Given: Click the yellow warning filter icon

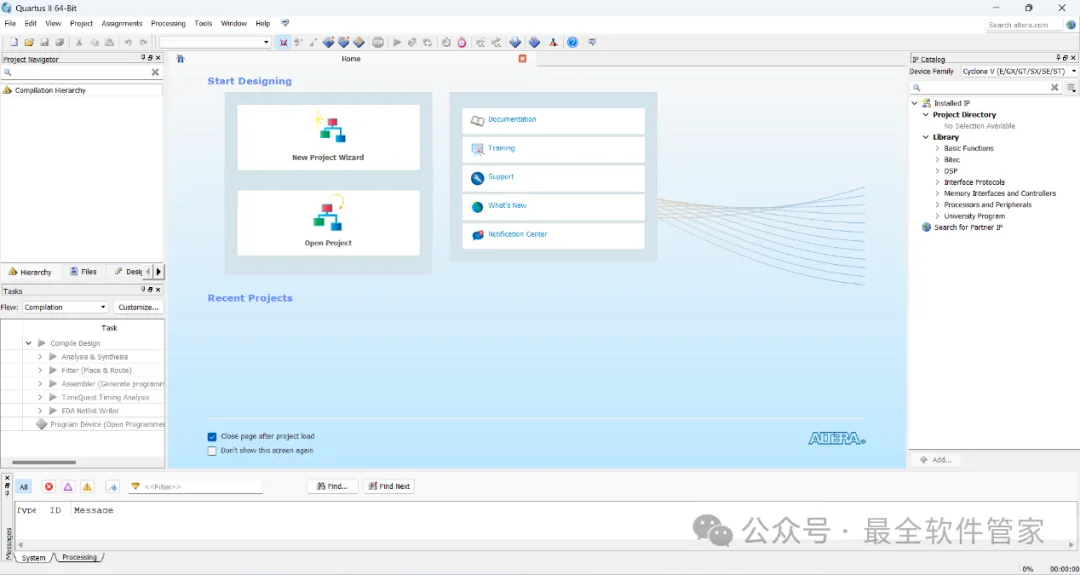Looking at the screenshot, I should (x=87, y=487).
